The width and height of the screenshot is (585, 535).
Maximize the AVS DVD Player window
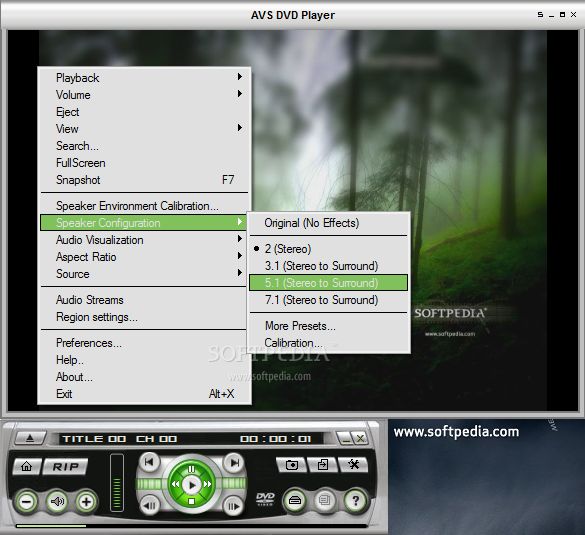[x=563, y=15]
